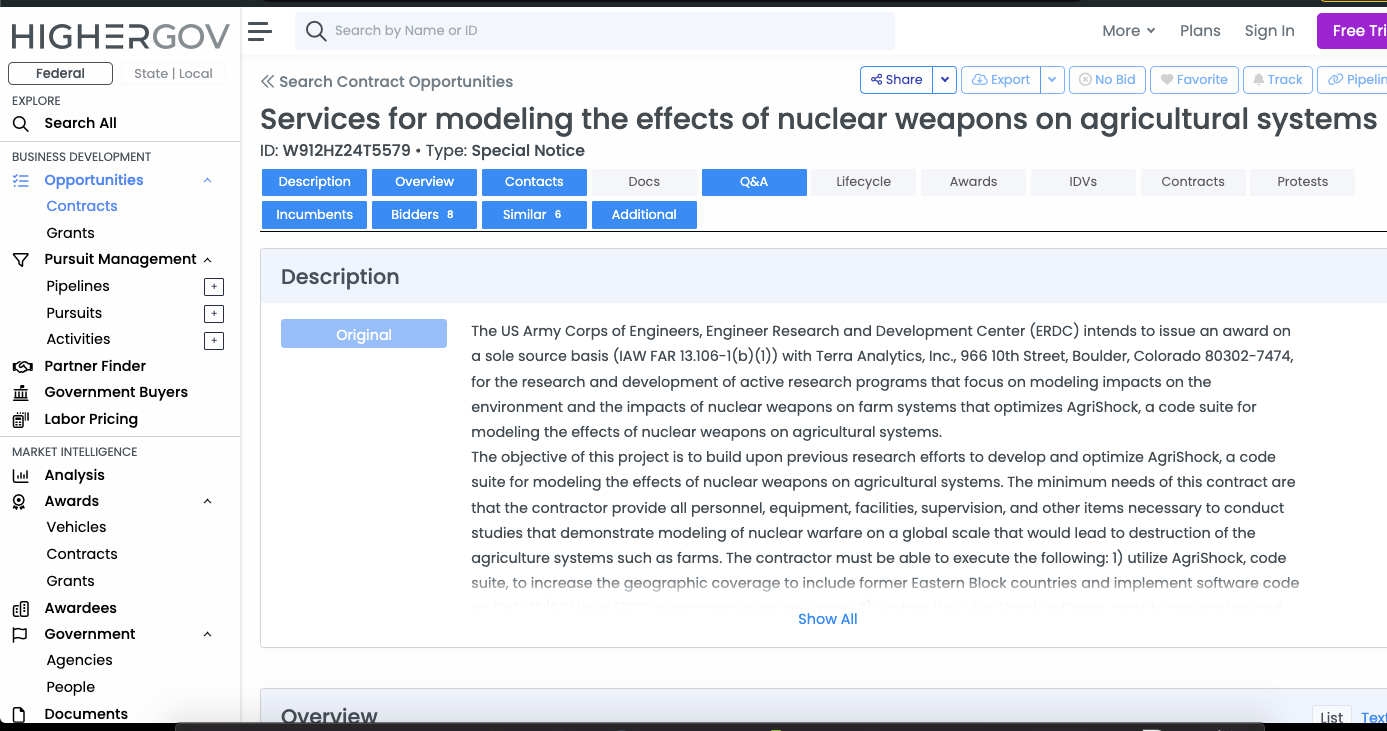Open the Share dropdown arrow

(945, 80)
